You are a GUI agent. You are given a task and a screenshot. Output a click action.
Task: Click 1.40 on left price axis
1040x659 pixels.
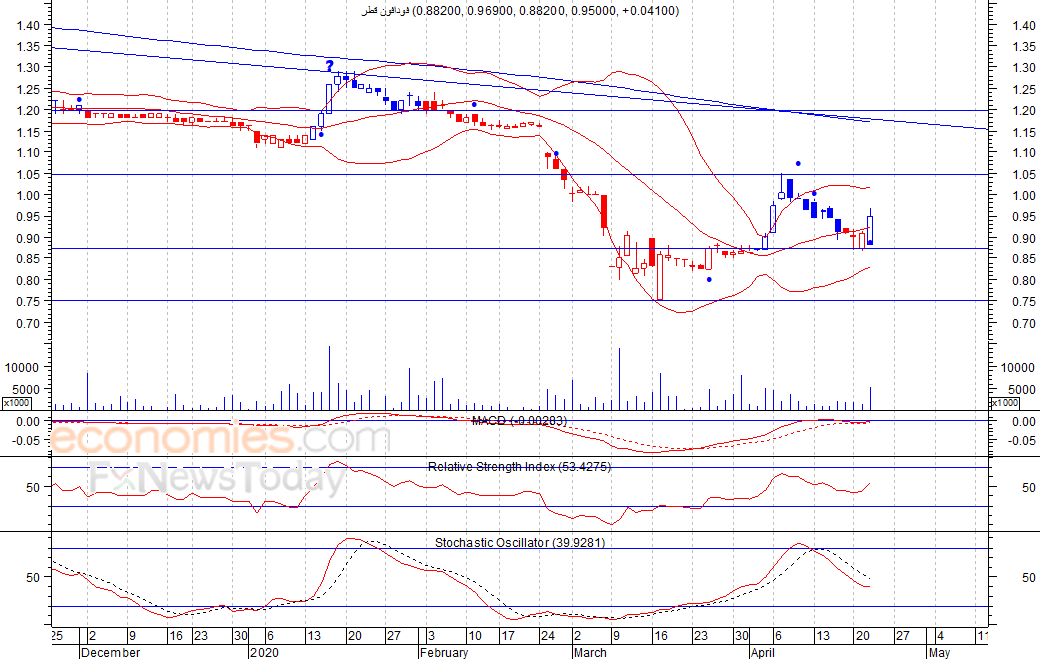coord(30,25)
